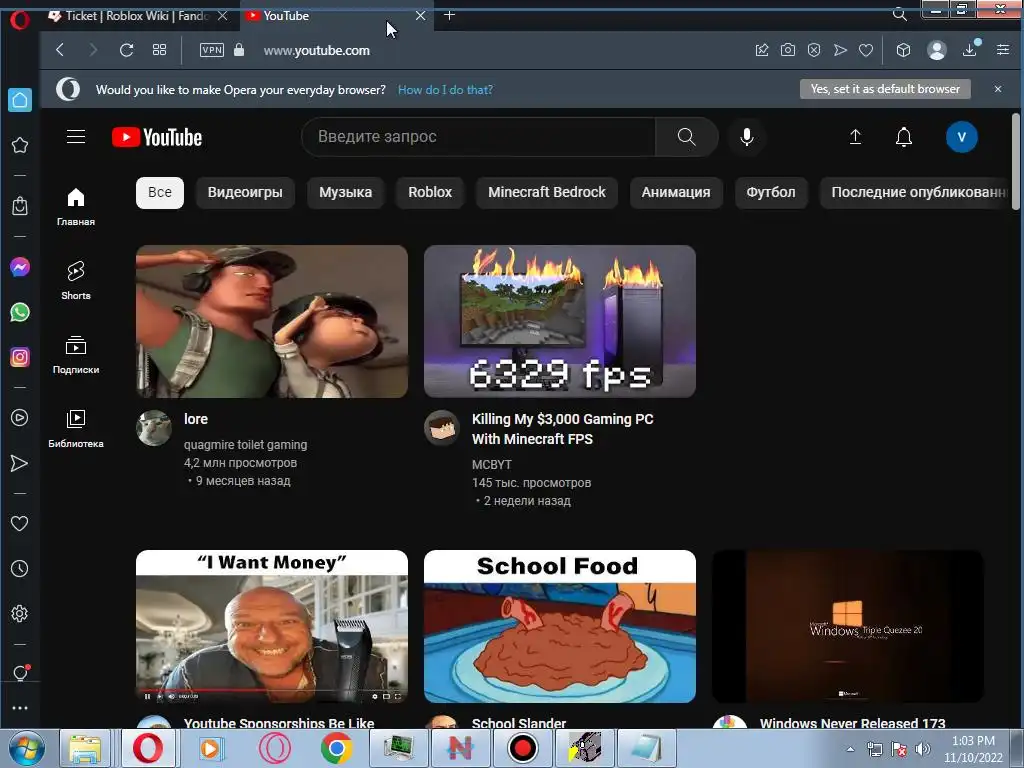Open Opera sidebar history clock icon

pyautogui.click(x=20, y=568)
